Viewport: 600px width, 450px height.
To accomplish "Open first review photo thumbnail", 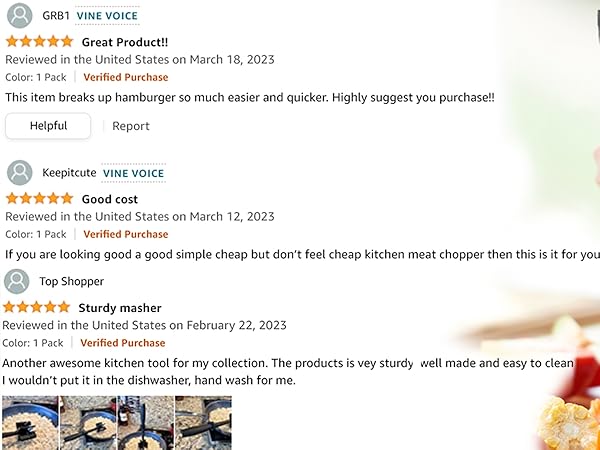I will 29,422.
